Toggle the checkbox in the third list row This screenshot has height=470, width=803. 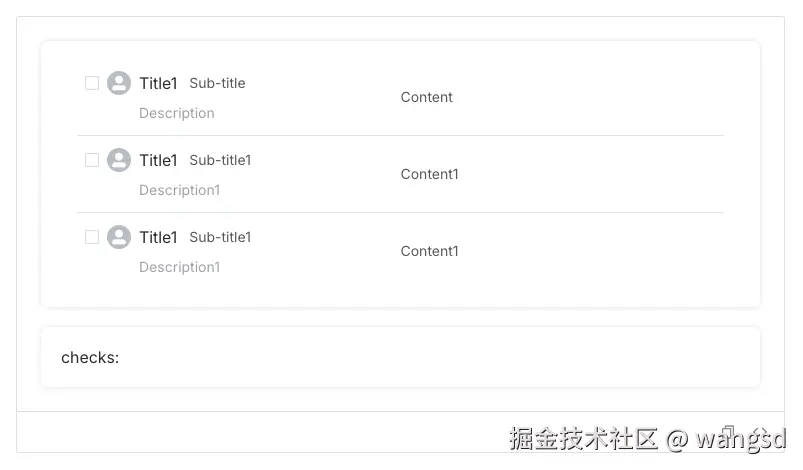[x=92, y=237]
